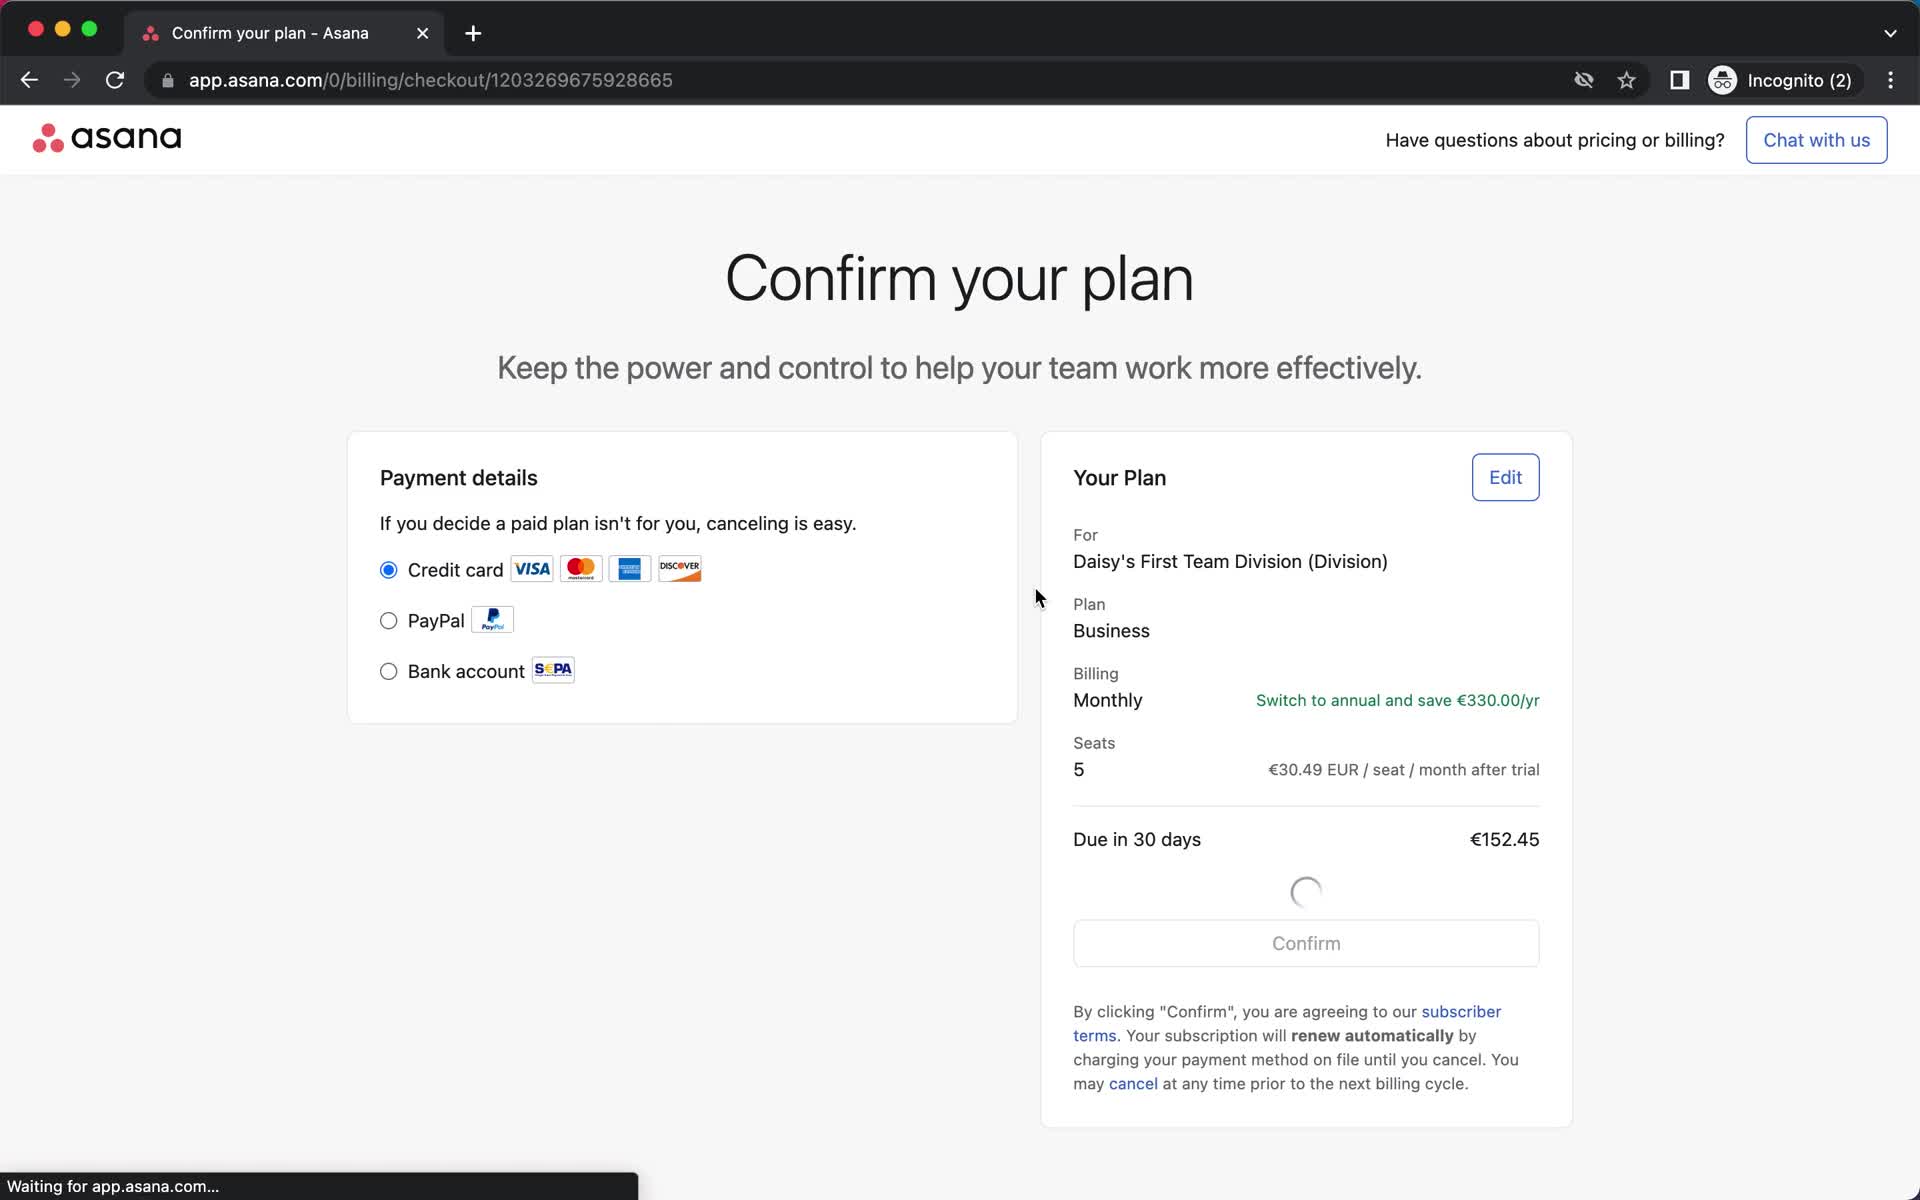Select the Bank account radio option
1920x1200 pixels.
tap(389, 672)
